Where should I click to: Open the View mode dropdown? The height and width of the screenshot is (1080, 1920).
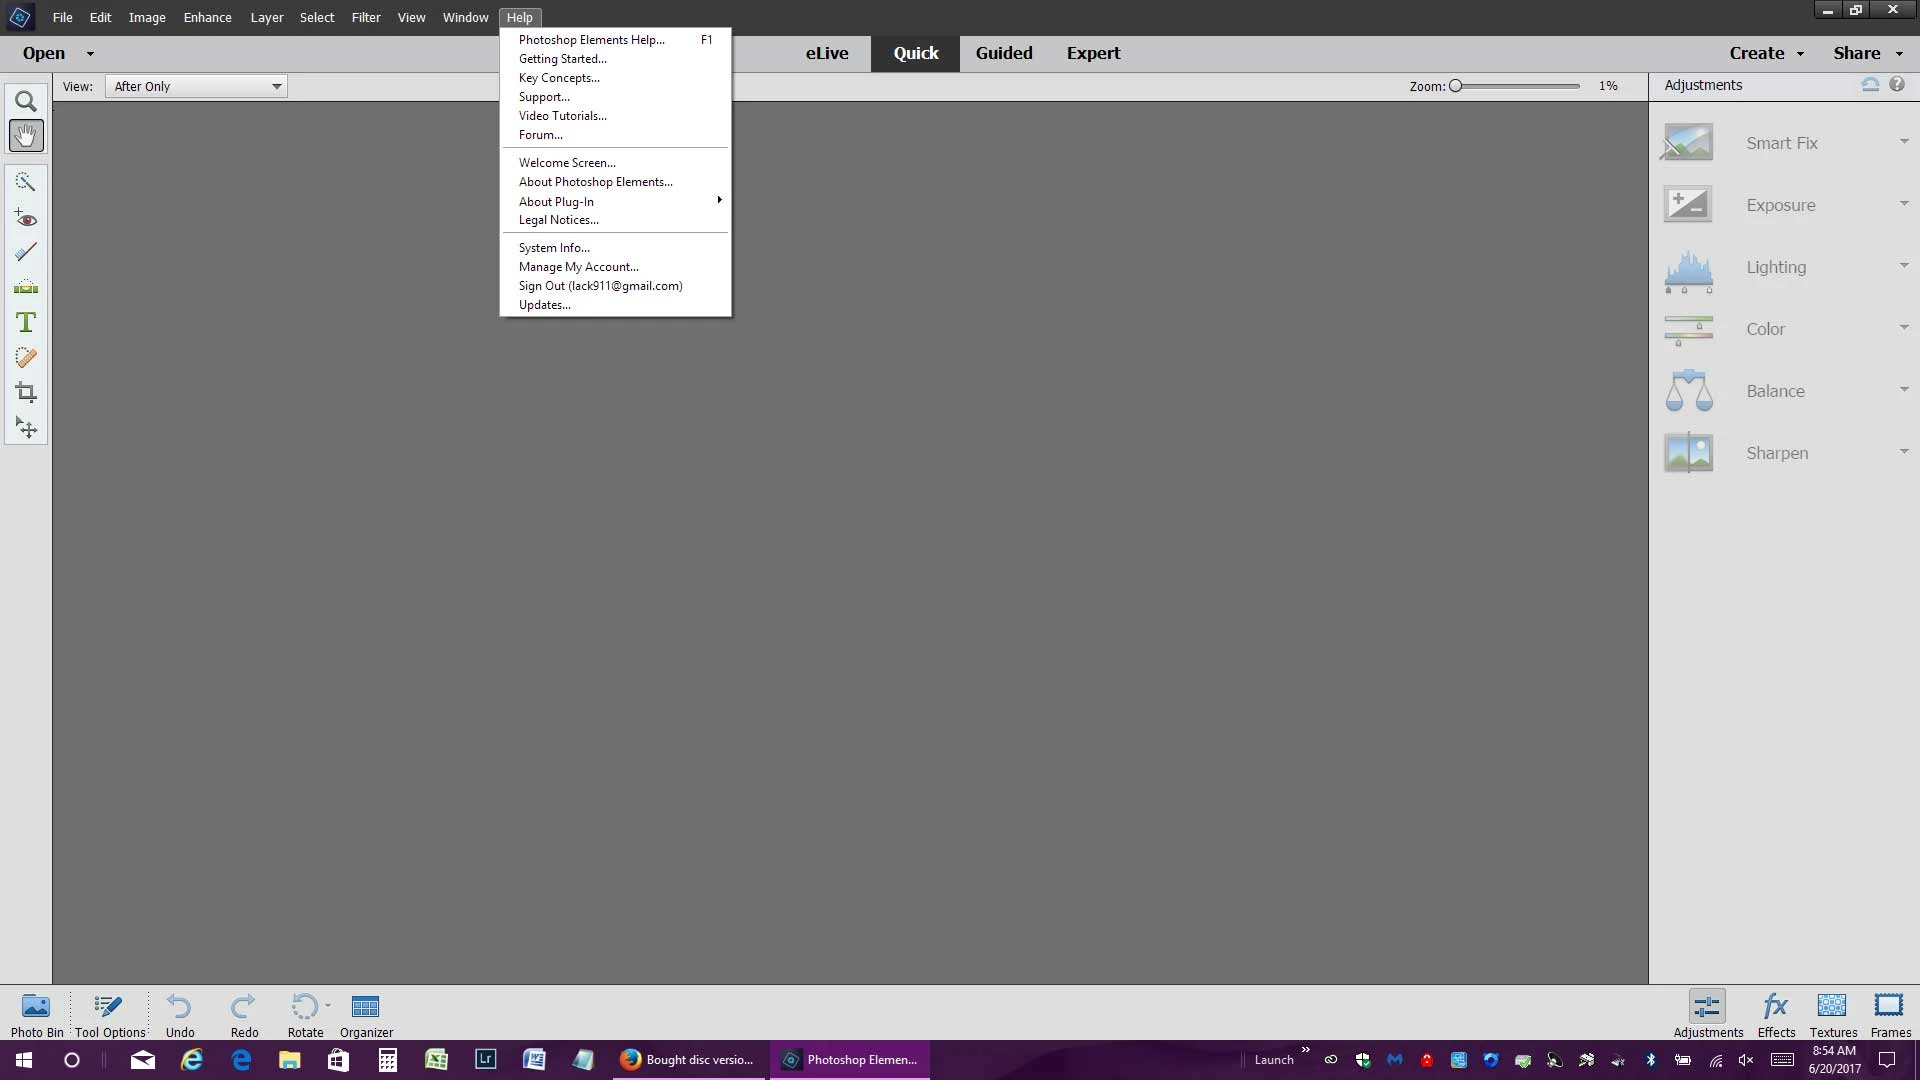[x=196, y=86]
